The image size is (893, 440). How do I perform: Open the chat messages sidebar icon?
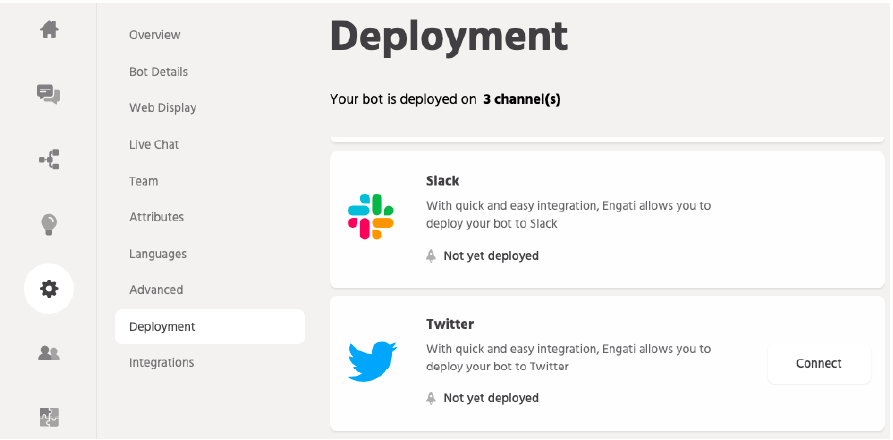(49, 94)
